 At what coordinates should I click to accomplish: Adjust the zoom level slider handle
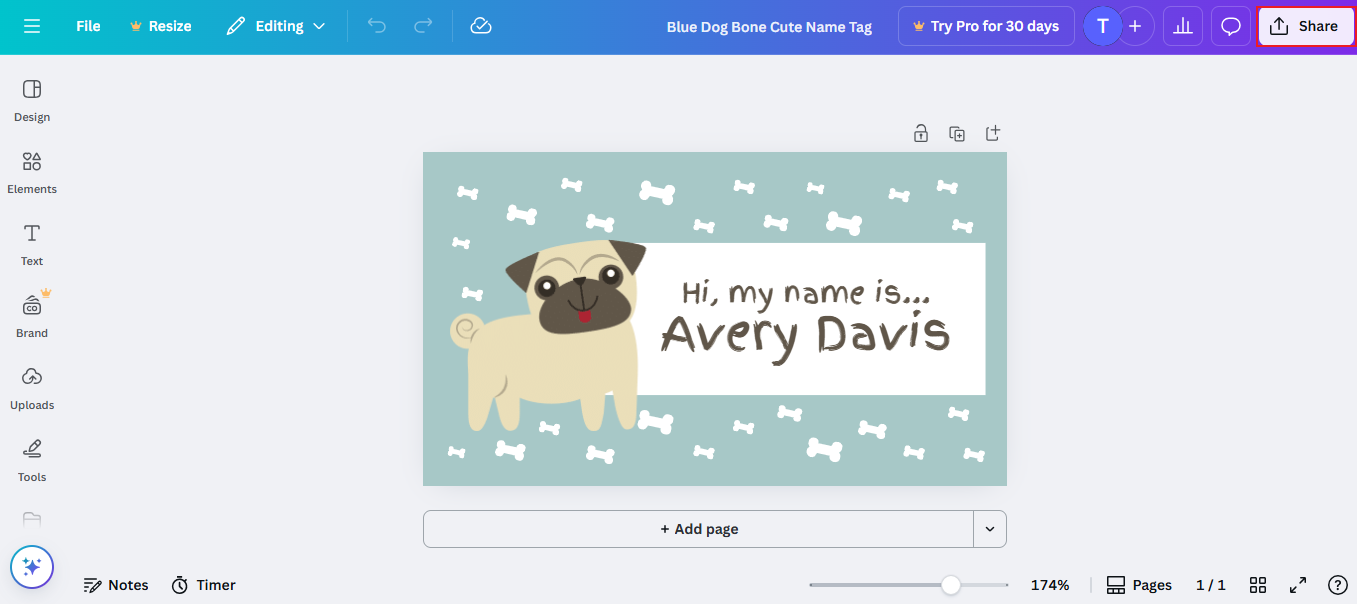point(951,585)
